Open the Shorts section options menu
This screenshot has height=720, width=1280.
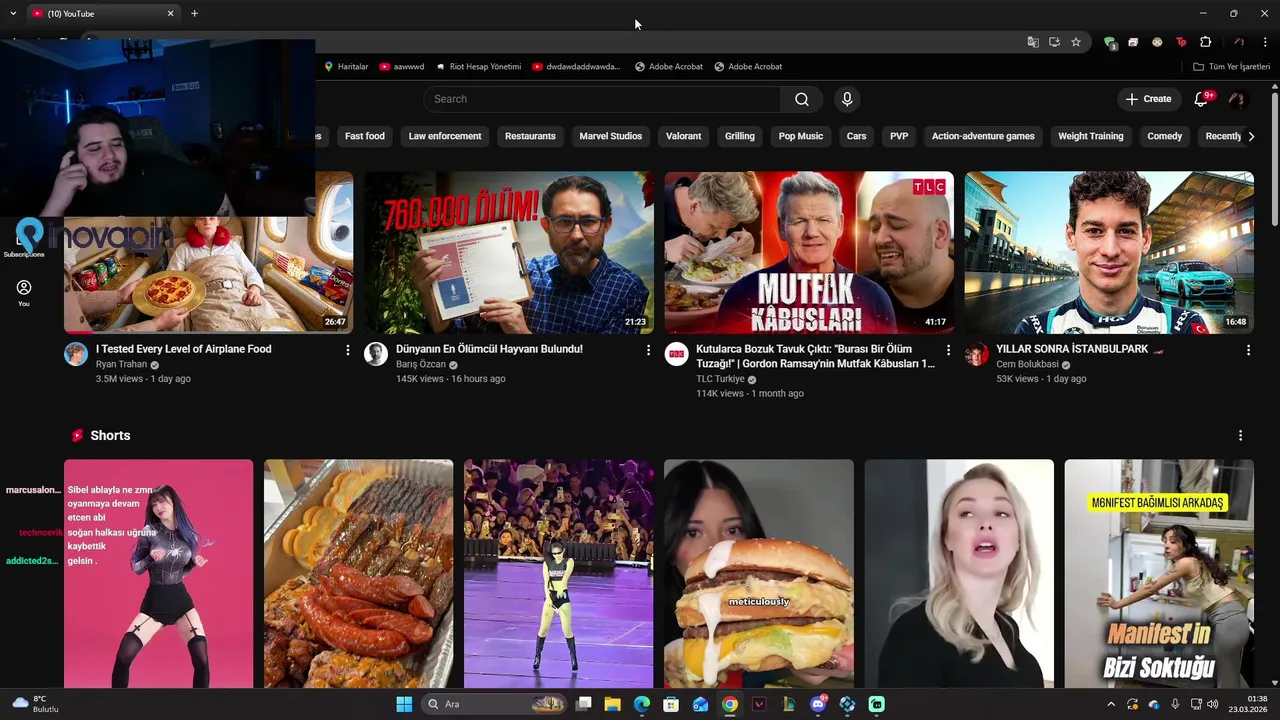pos(1240,436)
